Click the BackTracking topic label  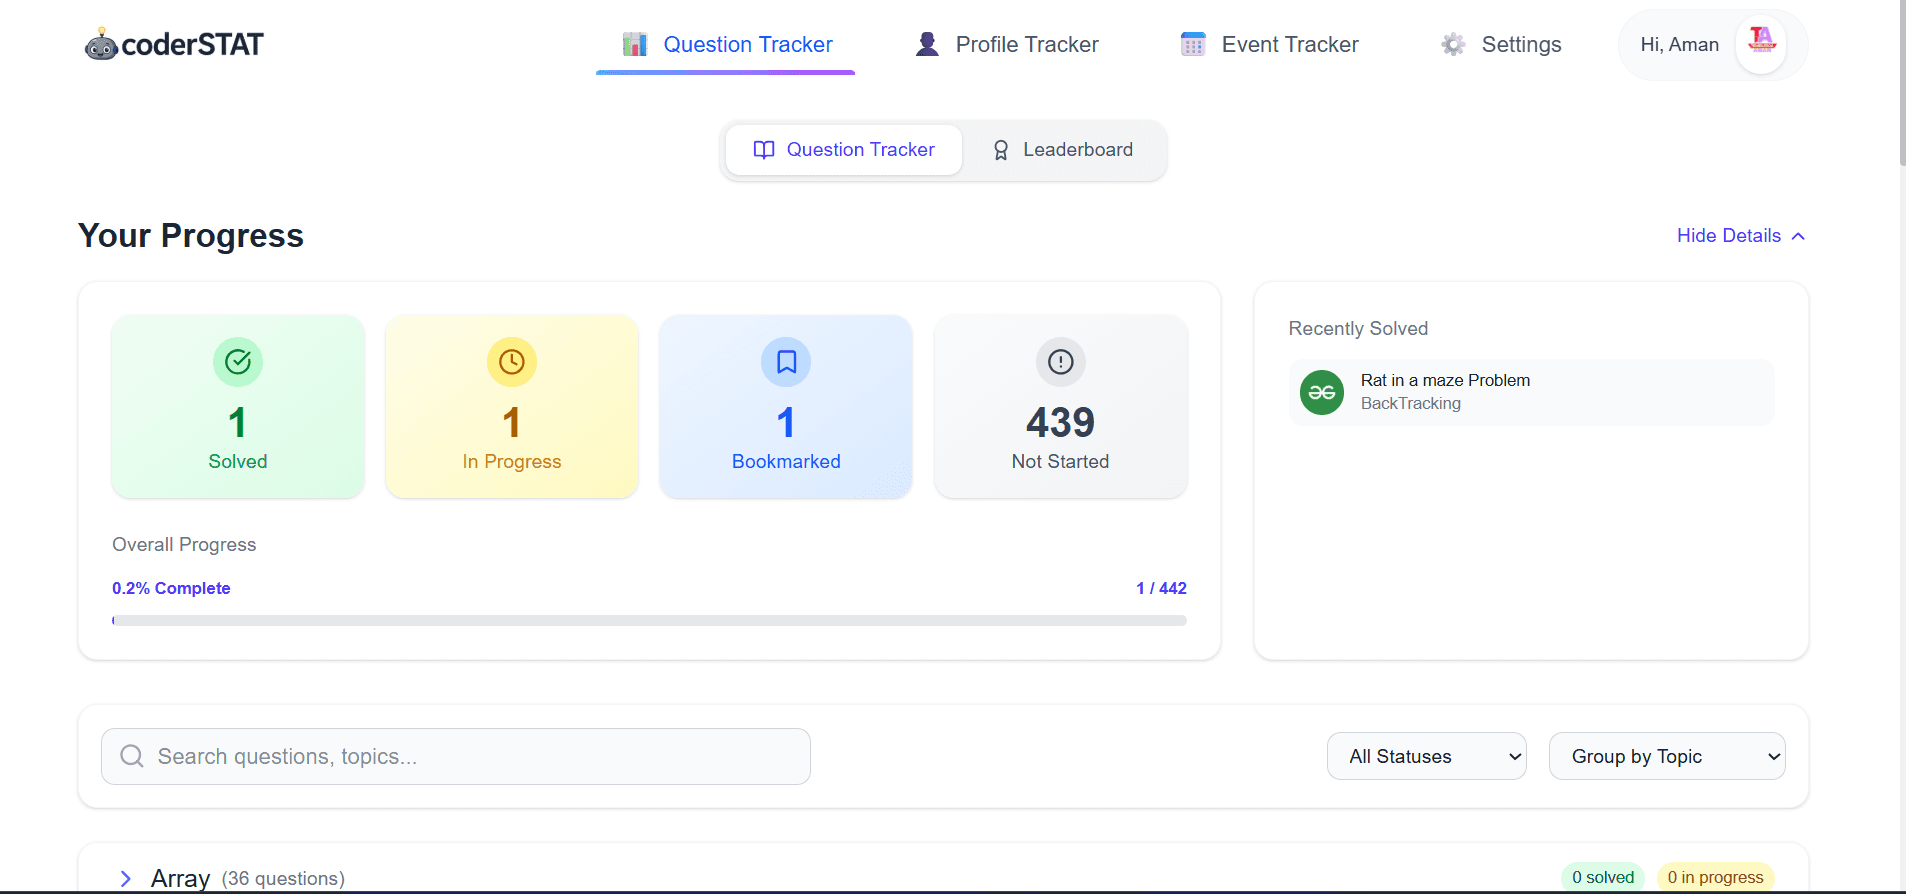(x=1411, y=403)
